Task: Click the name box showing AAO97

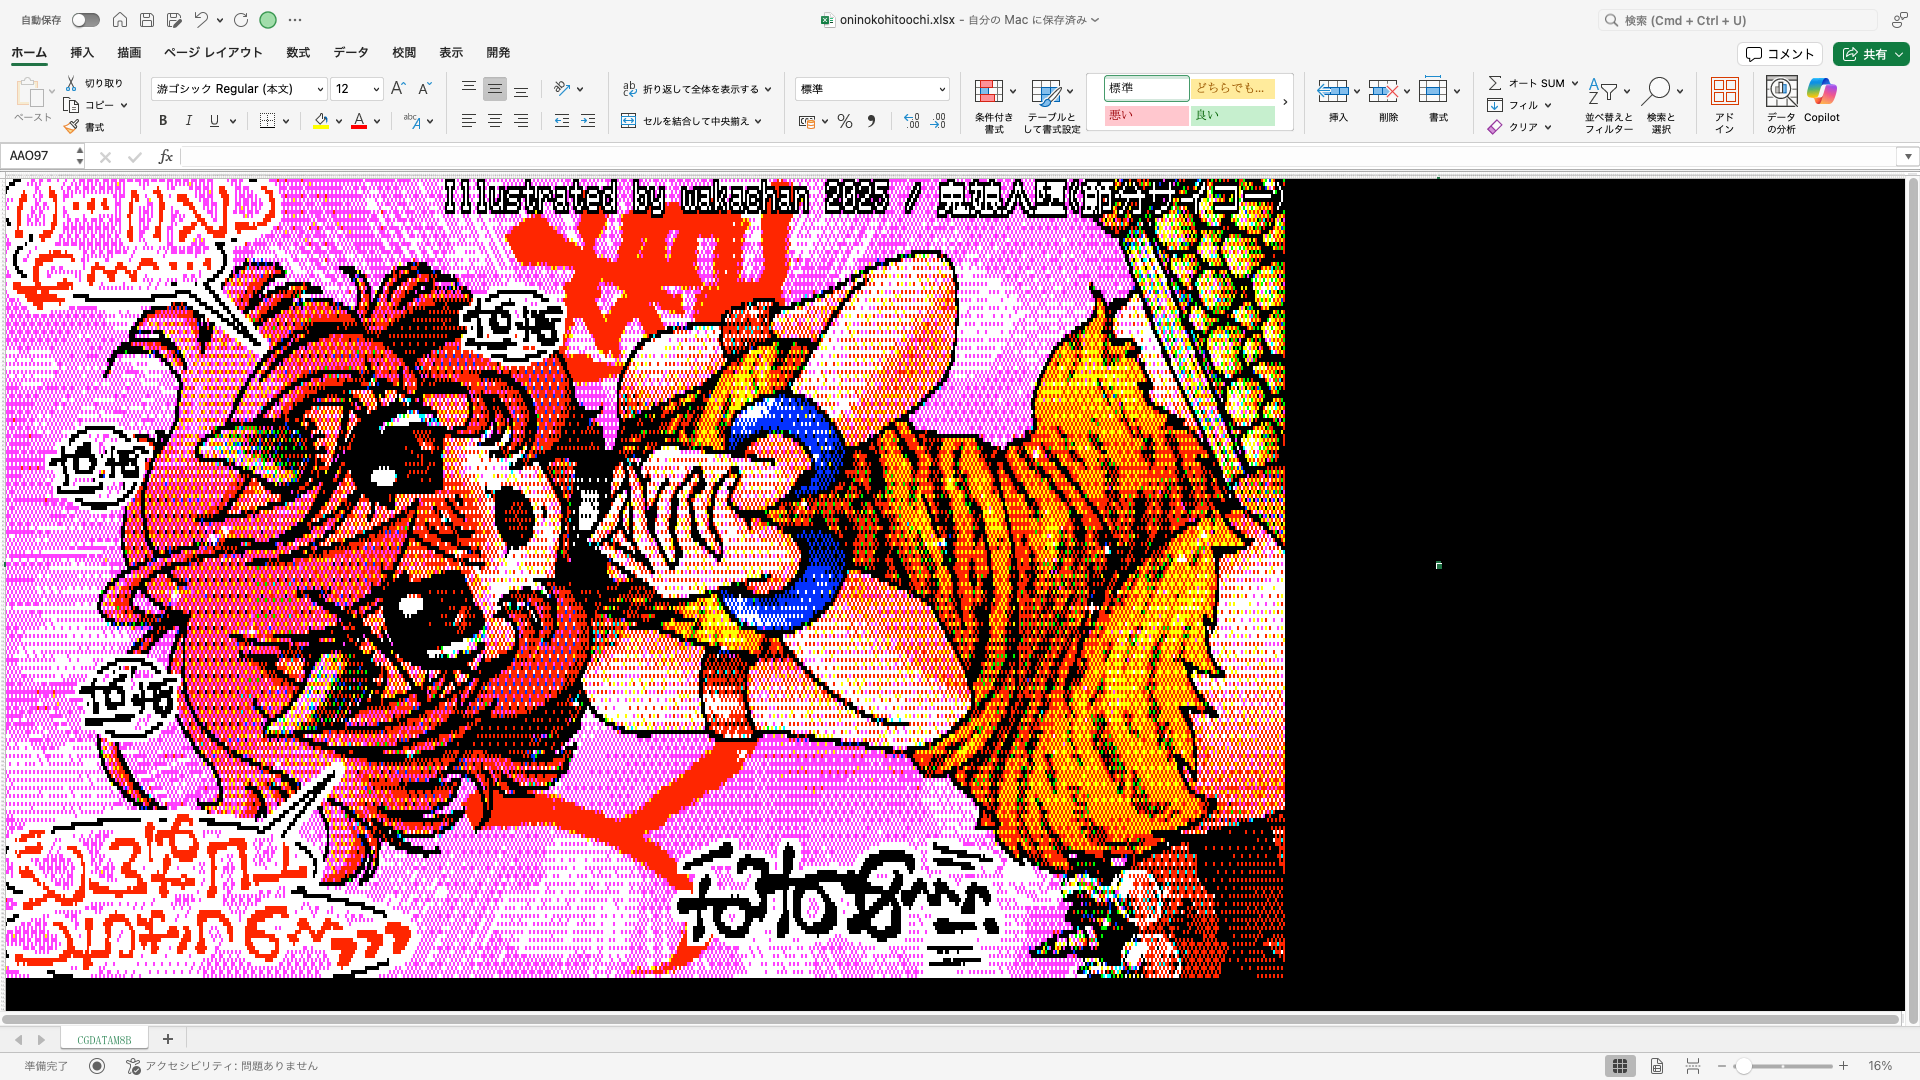Action: (x=40, y=156)
